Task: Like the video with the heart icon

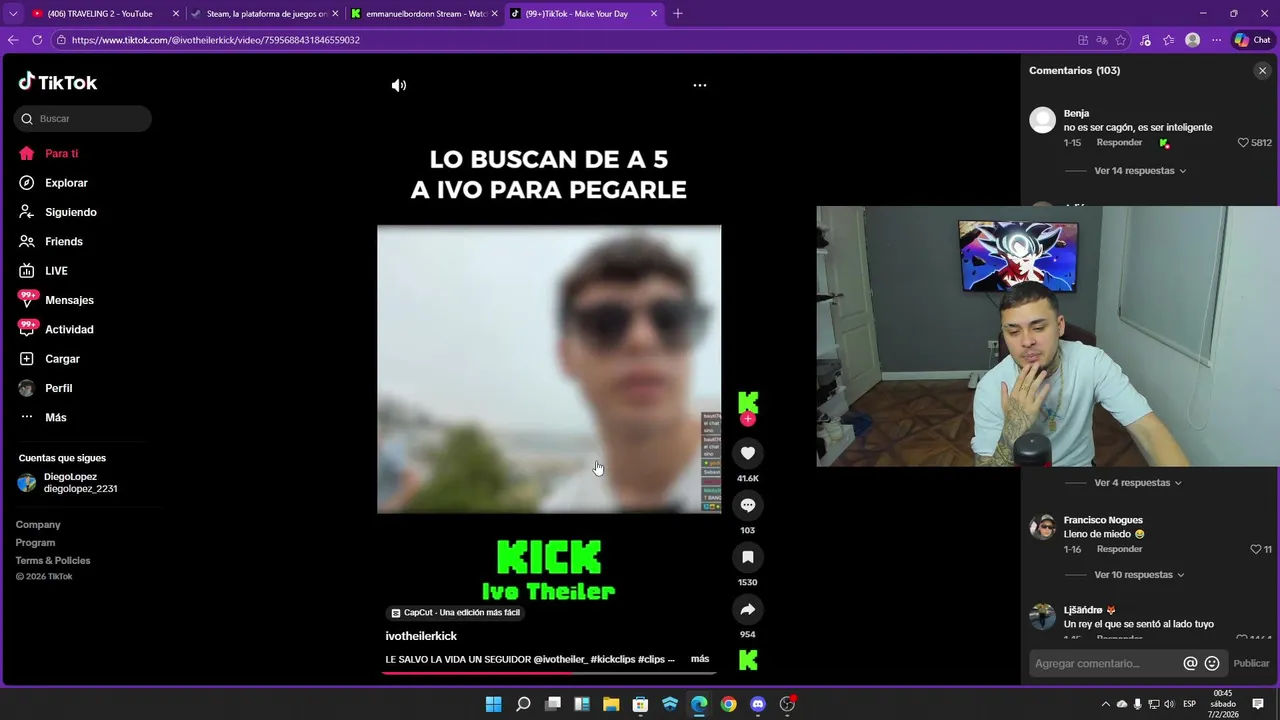Action: click(747, 453)
